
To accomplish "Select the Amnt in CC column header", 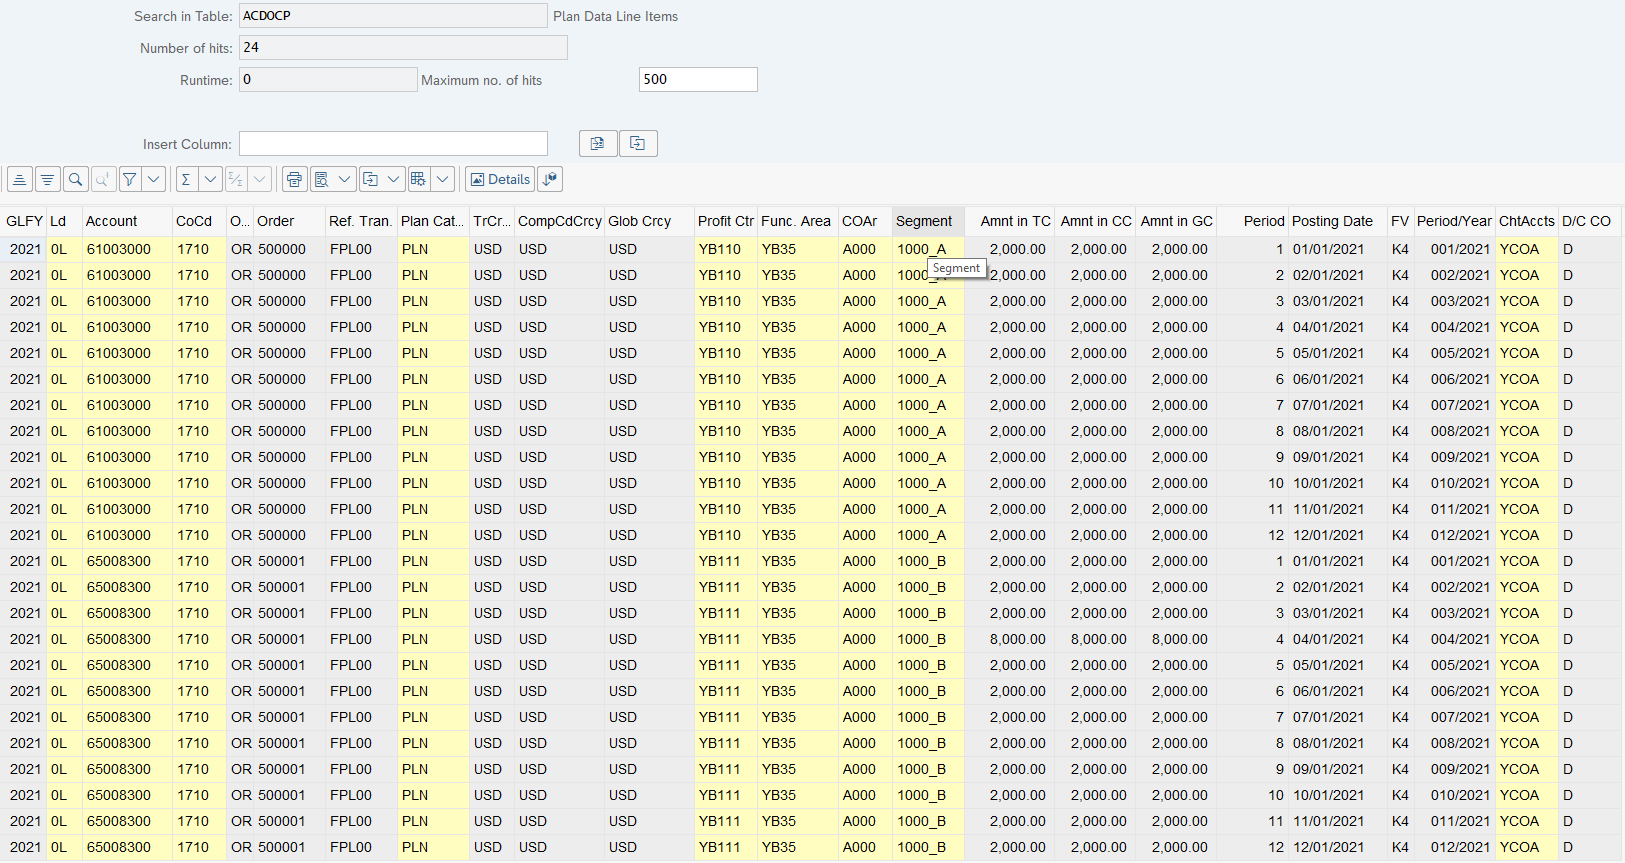I will (x=1096, y=221).
